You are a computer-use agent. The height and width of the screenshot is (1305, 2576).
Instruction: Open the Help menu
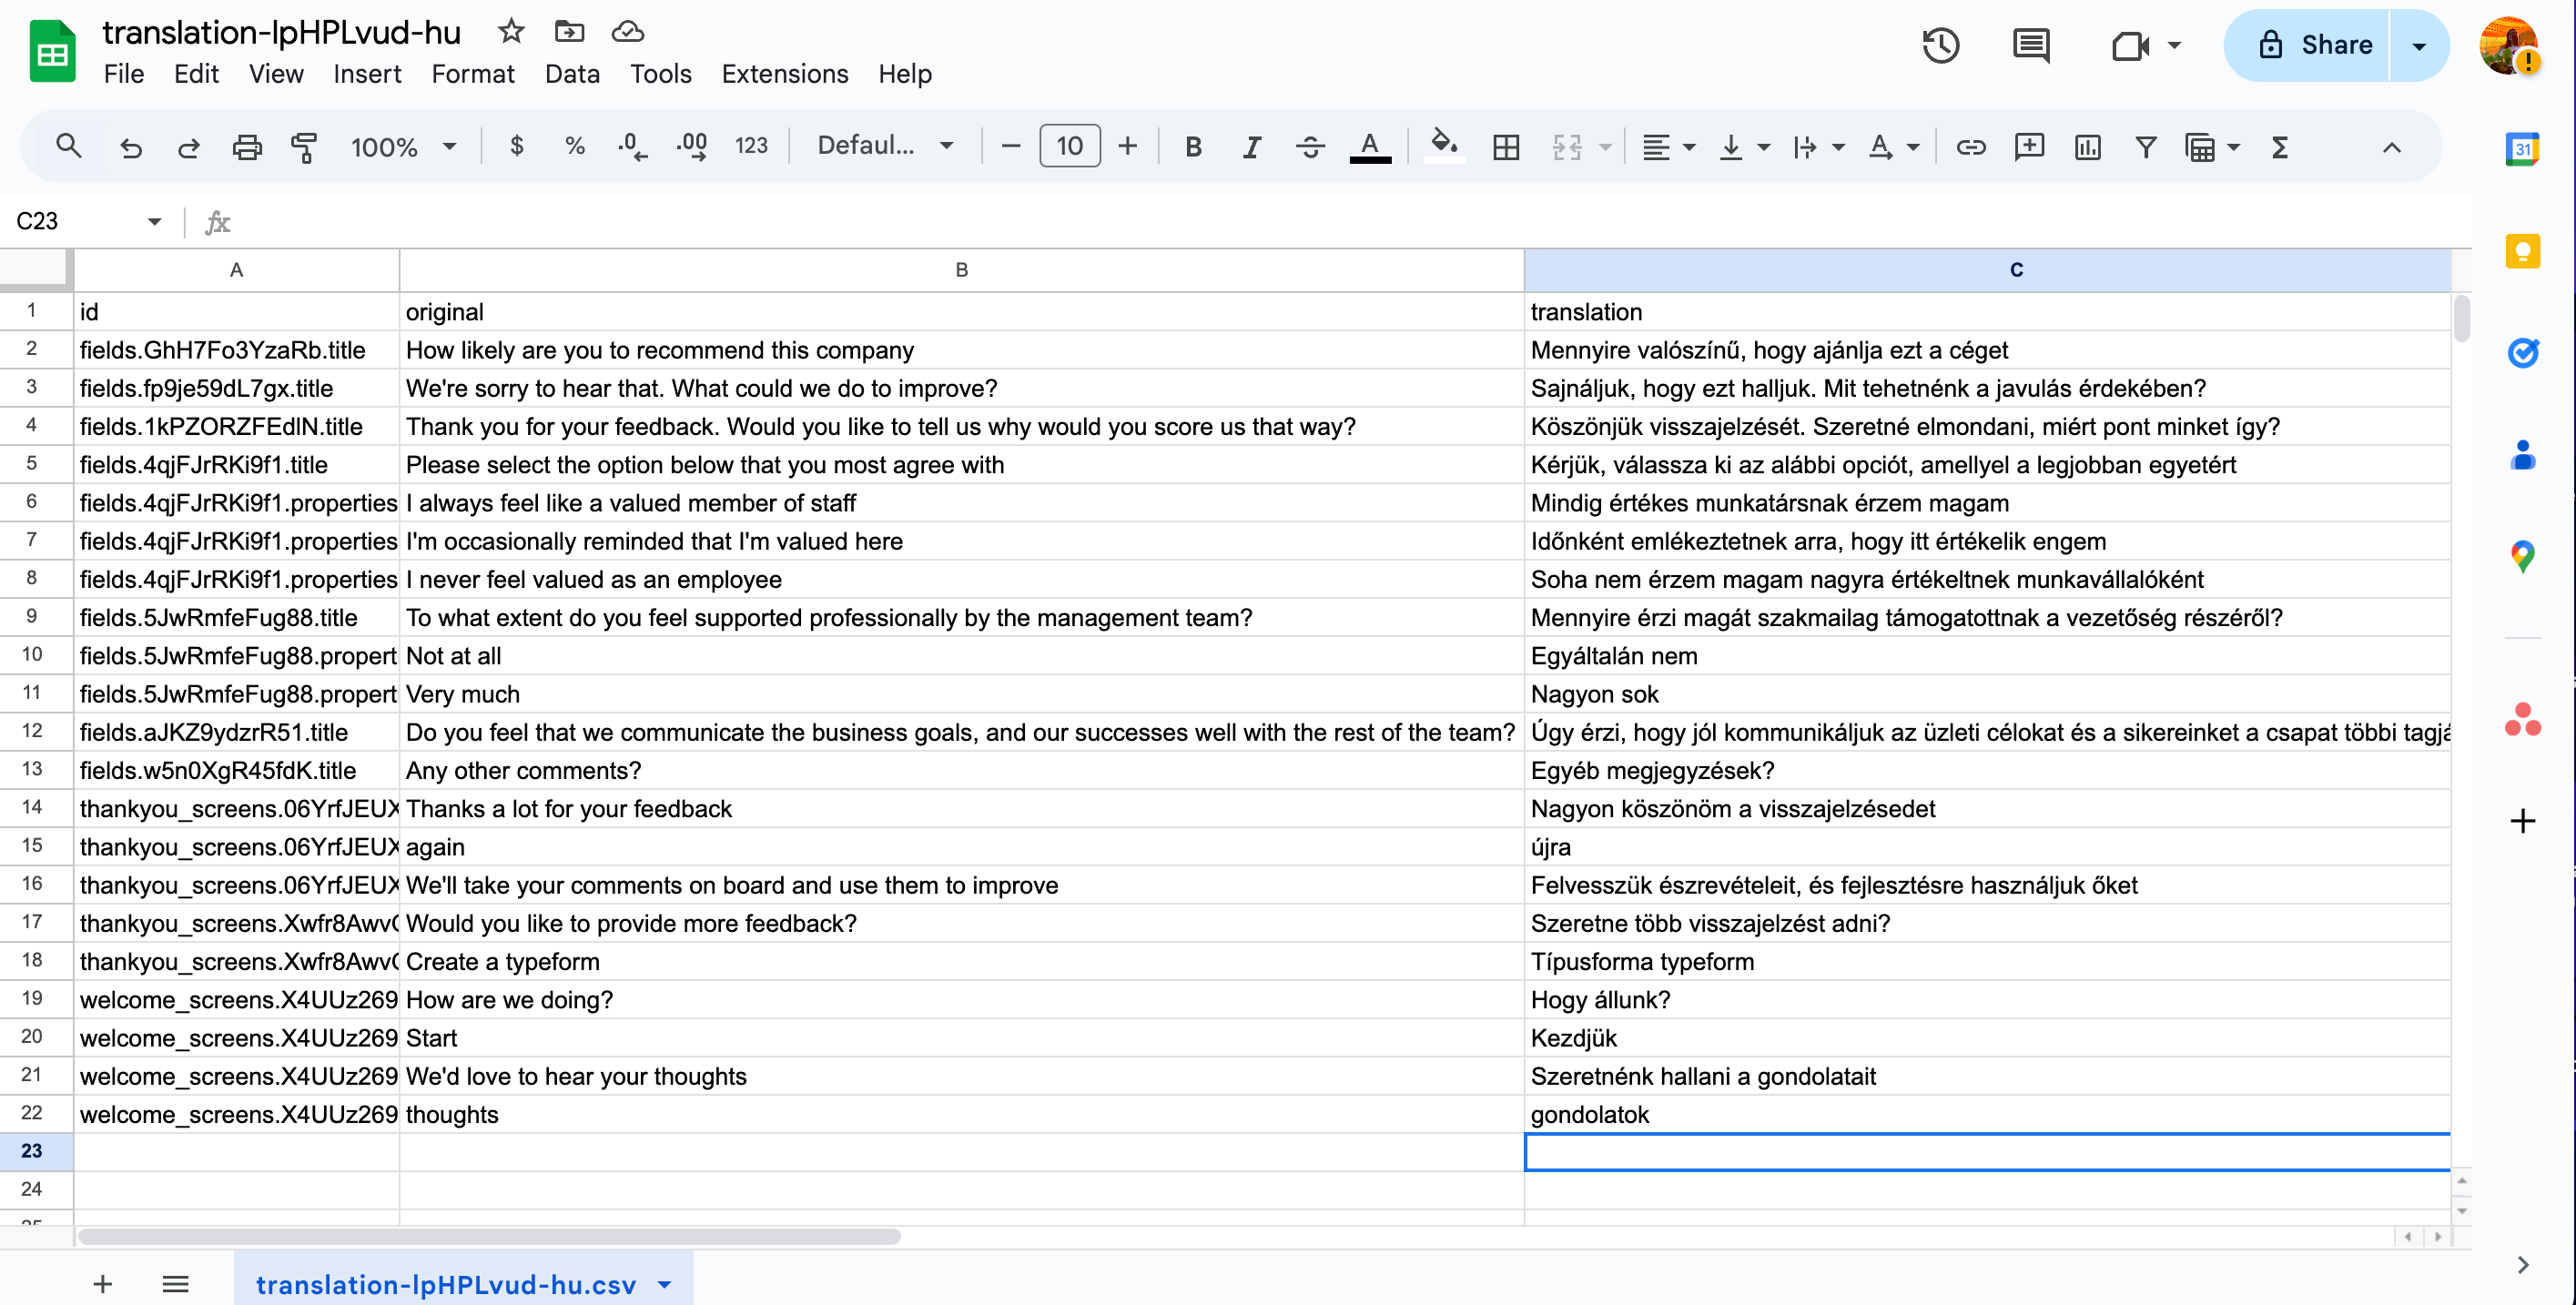905,74
